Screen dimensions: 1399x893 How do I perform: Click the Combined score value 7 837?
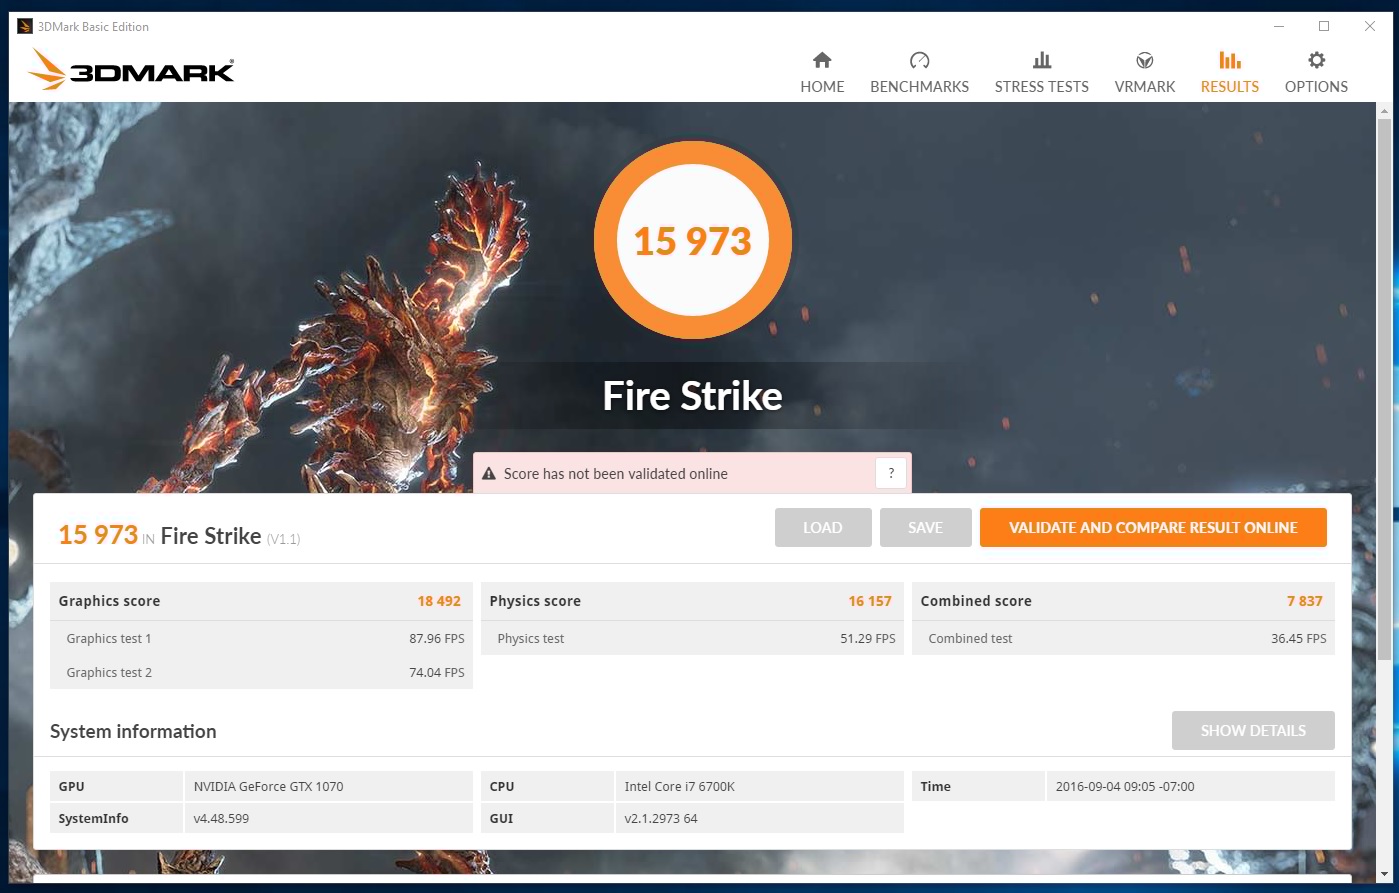(x=1305, y=601)
